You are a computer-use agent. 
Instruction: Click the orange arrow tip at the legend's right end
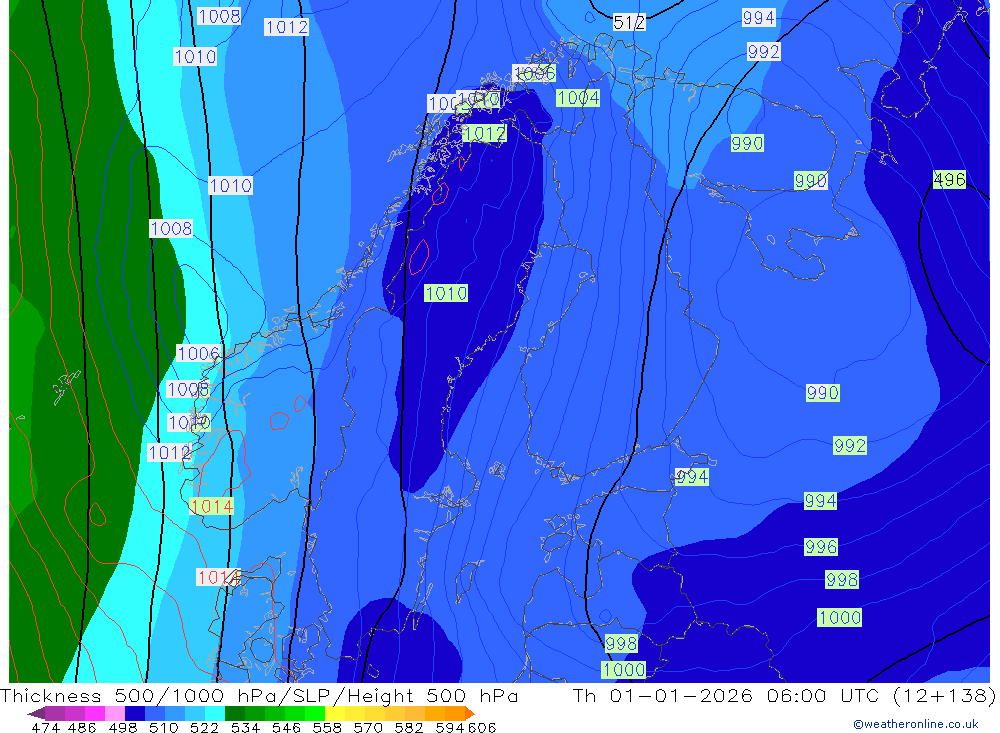(x=470, y=713)
